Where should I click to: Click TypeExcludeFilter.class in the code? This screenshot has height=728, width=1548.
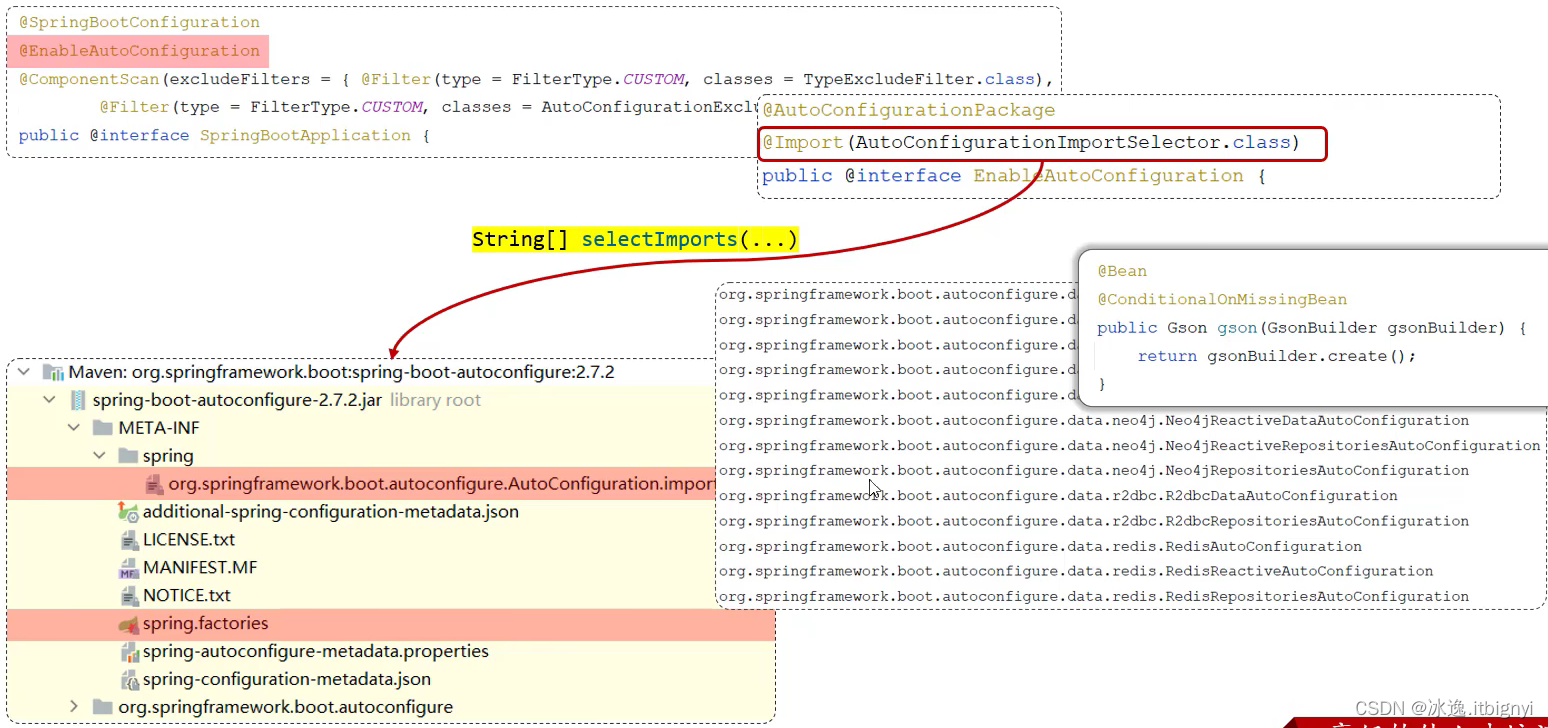click(x=919, y=79)
